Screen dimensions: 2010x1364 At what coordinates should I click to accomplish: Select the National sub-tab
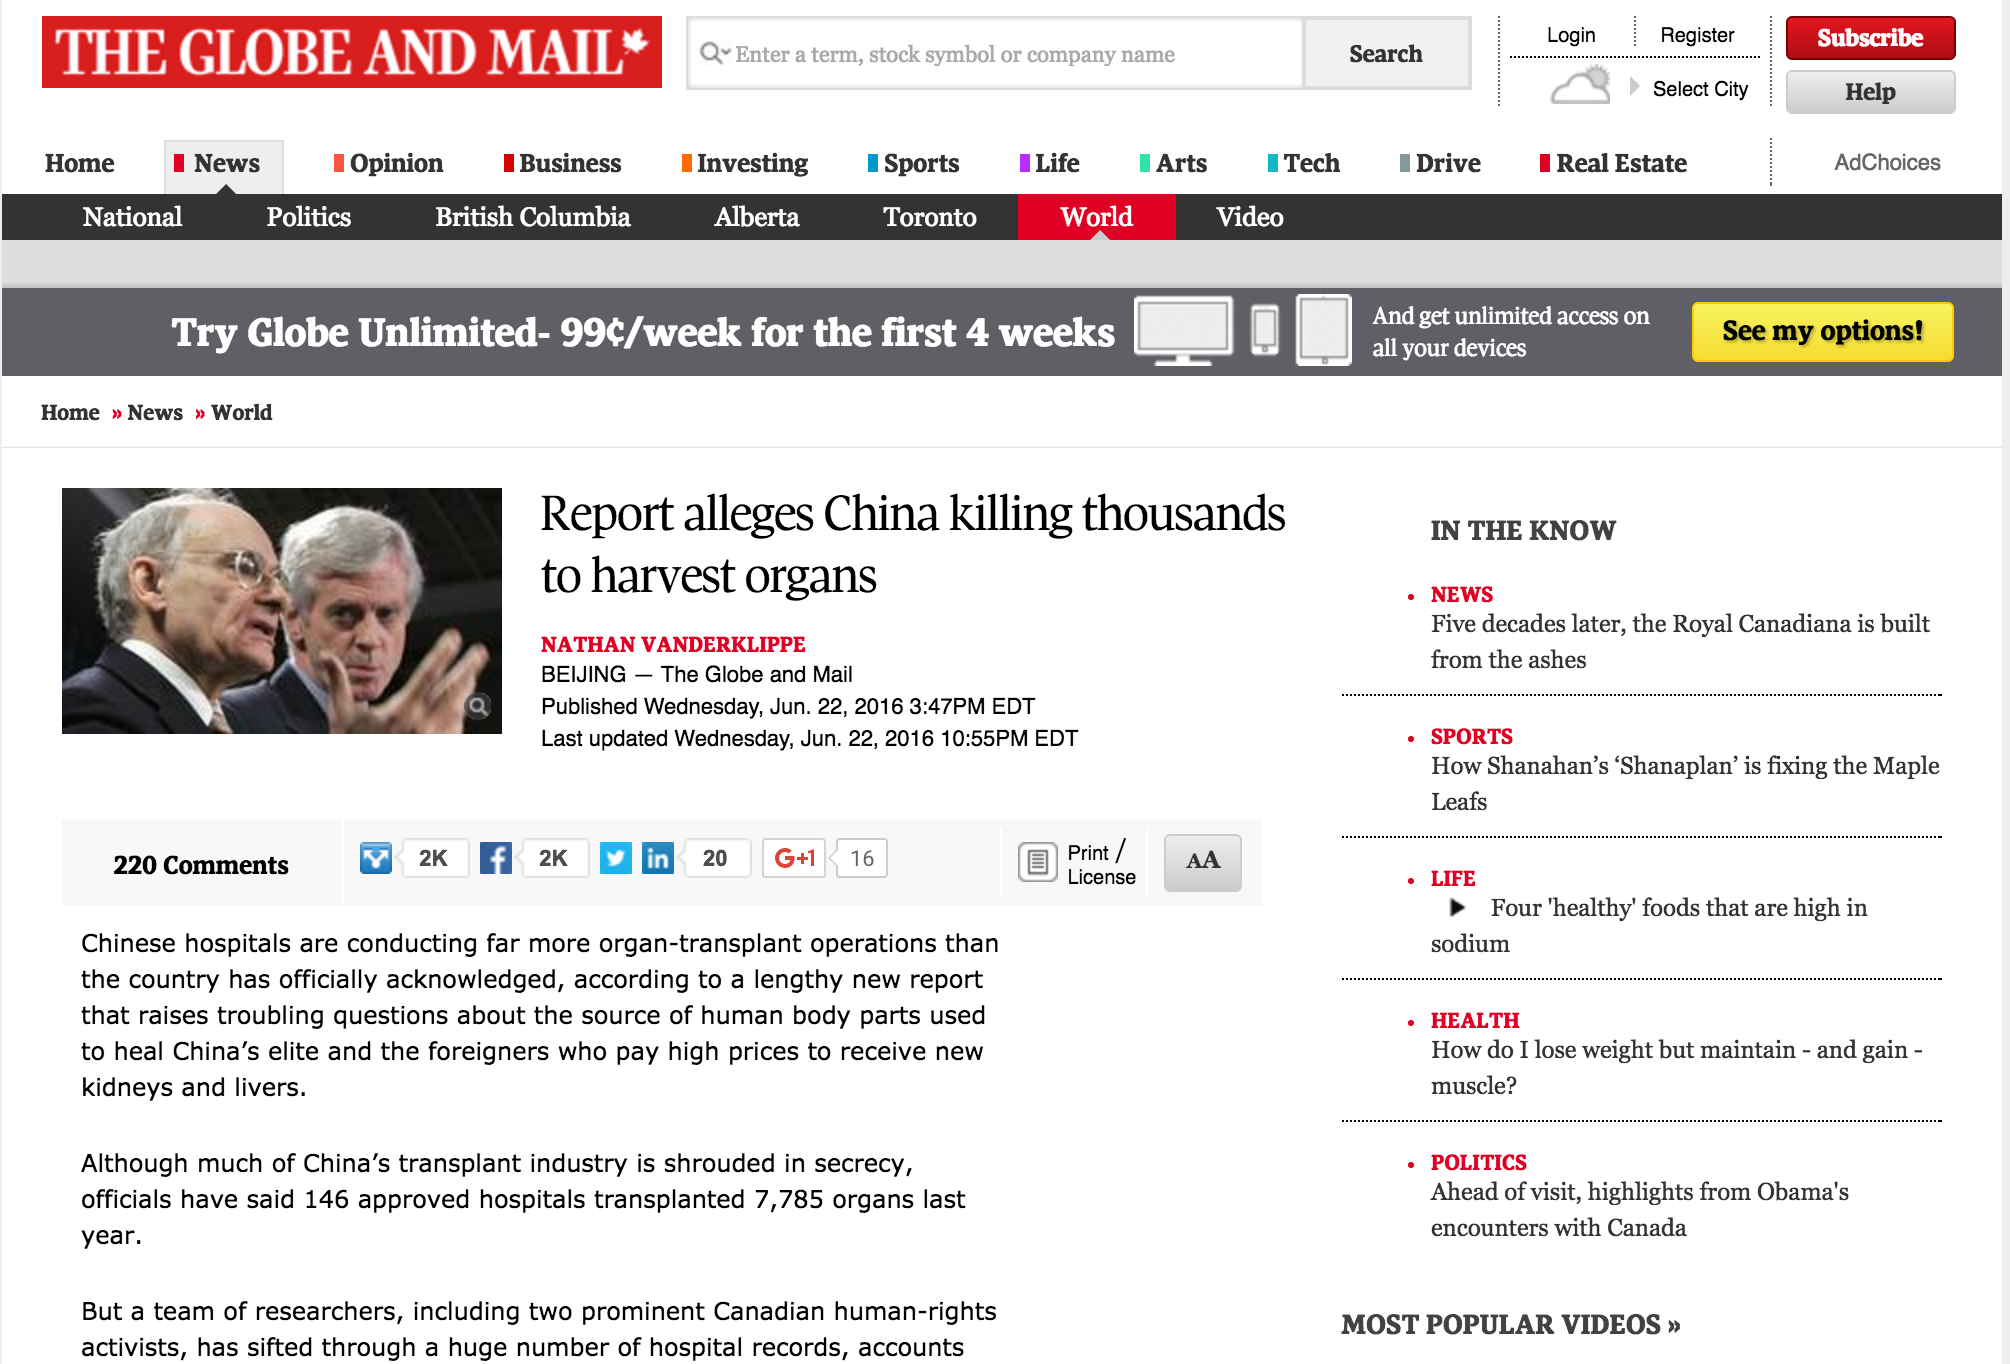[132, 217]
